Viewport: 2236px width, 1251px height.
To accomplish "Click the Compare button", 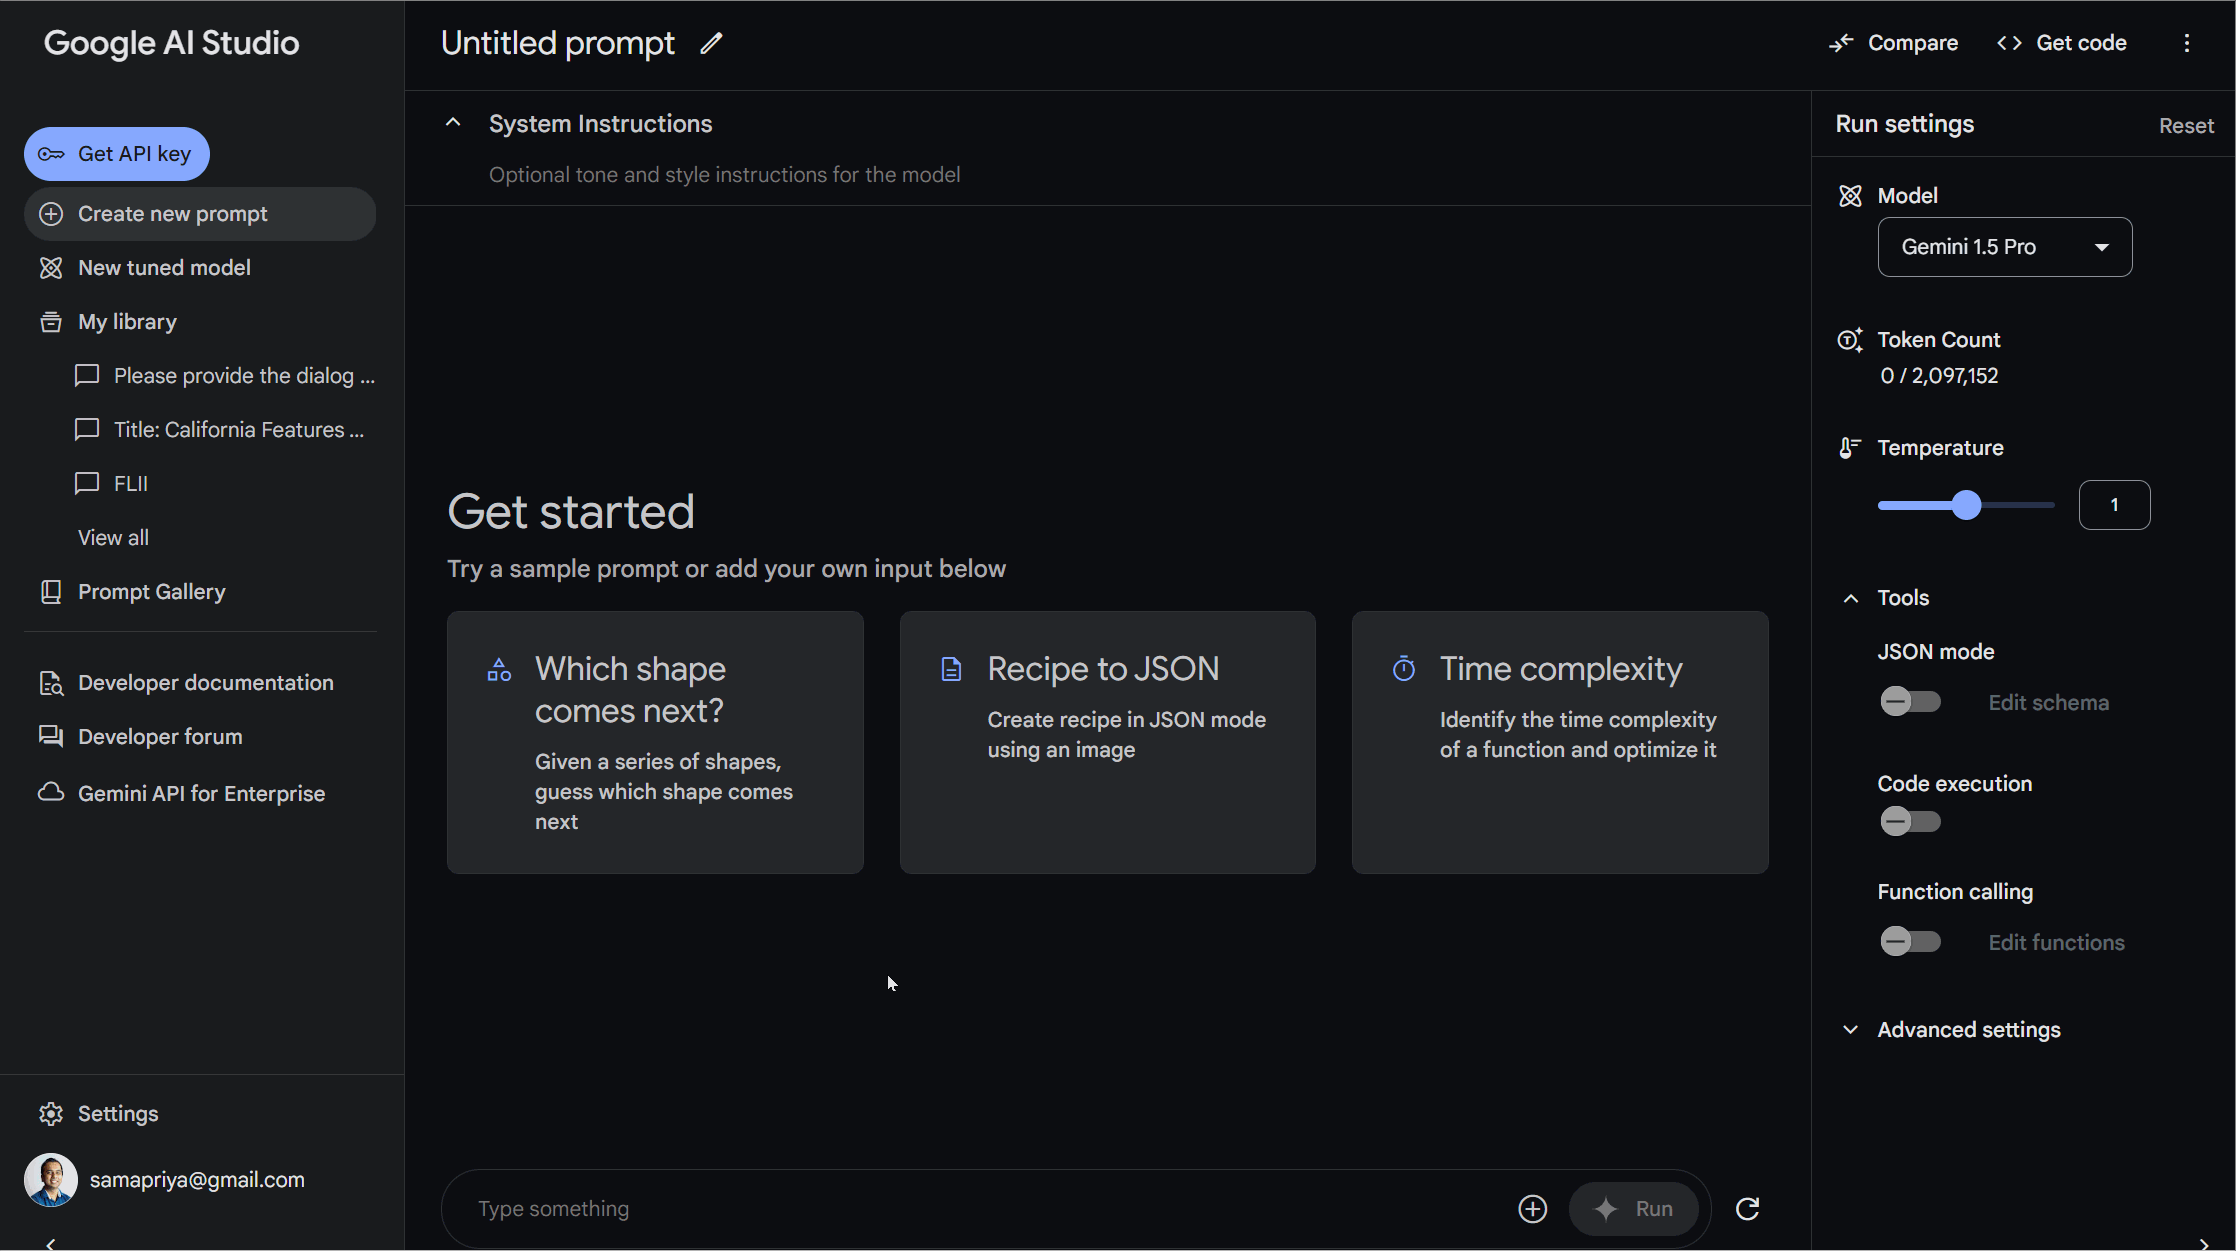I will (1893, 43).
